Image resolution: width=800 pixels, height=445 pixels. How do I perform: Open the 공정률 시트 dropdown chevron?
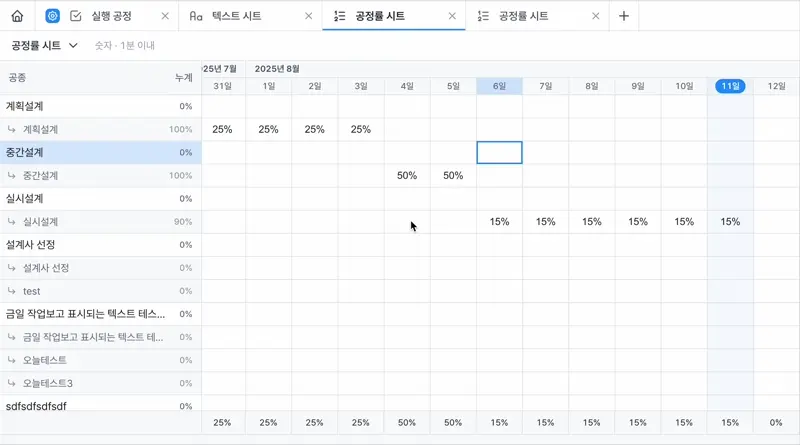click(x=74, y=46)
